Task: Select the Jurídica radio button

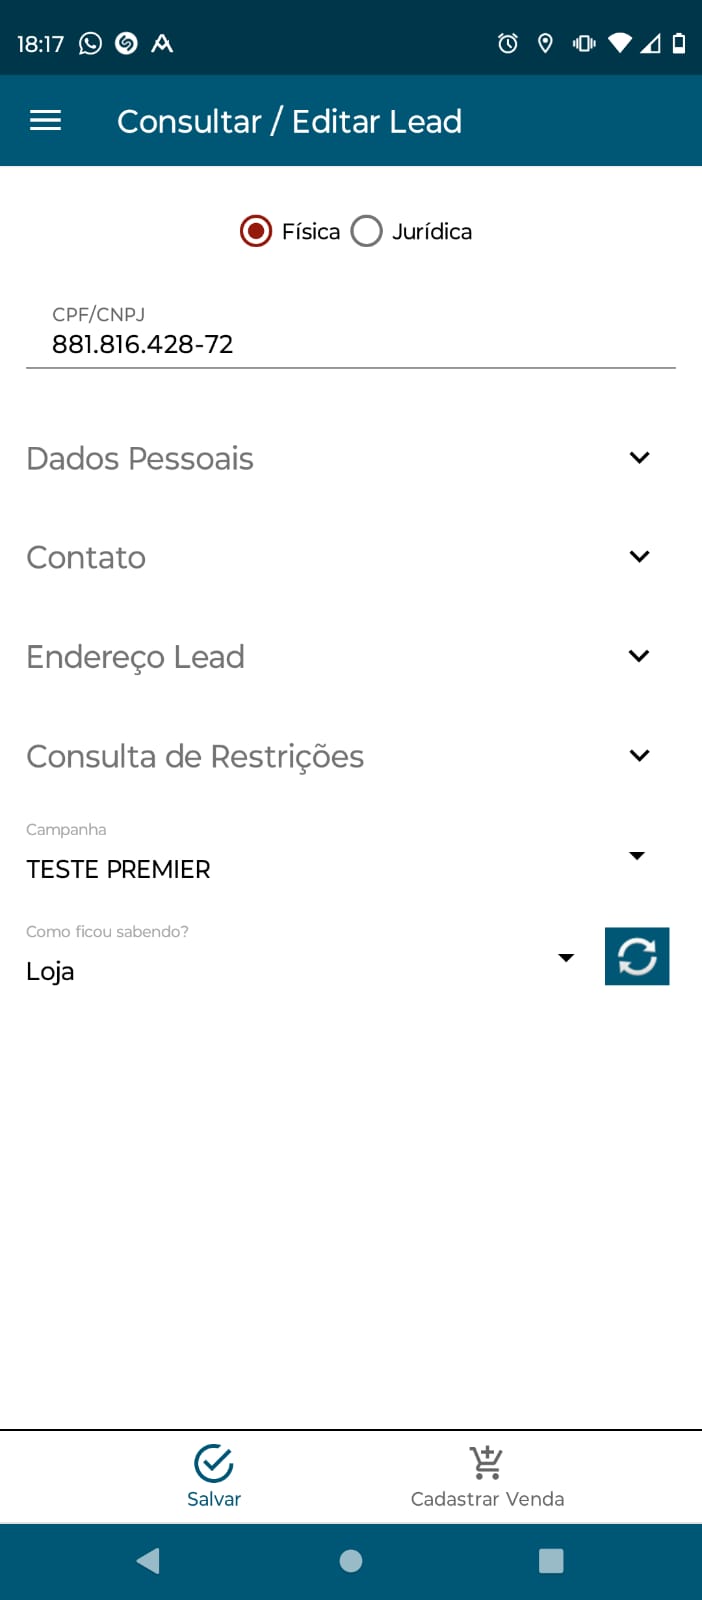Action: 367,231
